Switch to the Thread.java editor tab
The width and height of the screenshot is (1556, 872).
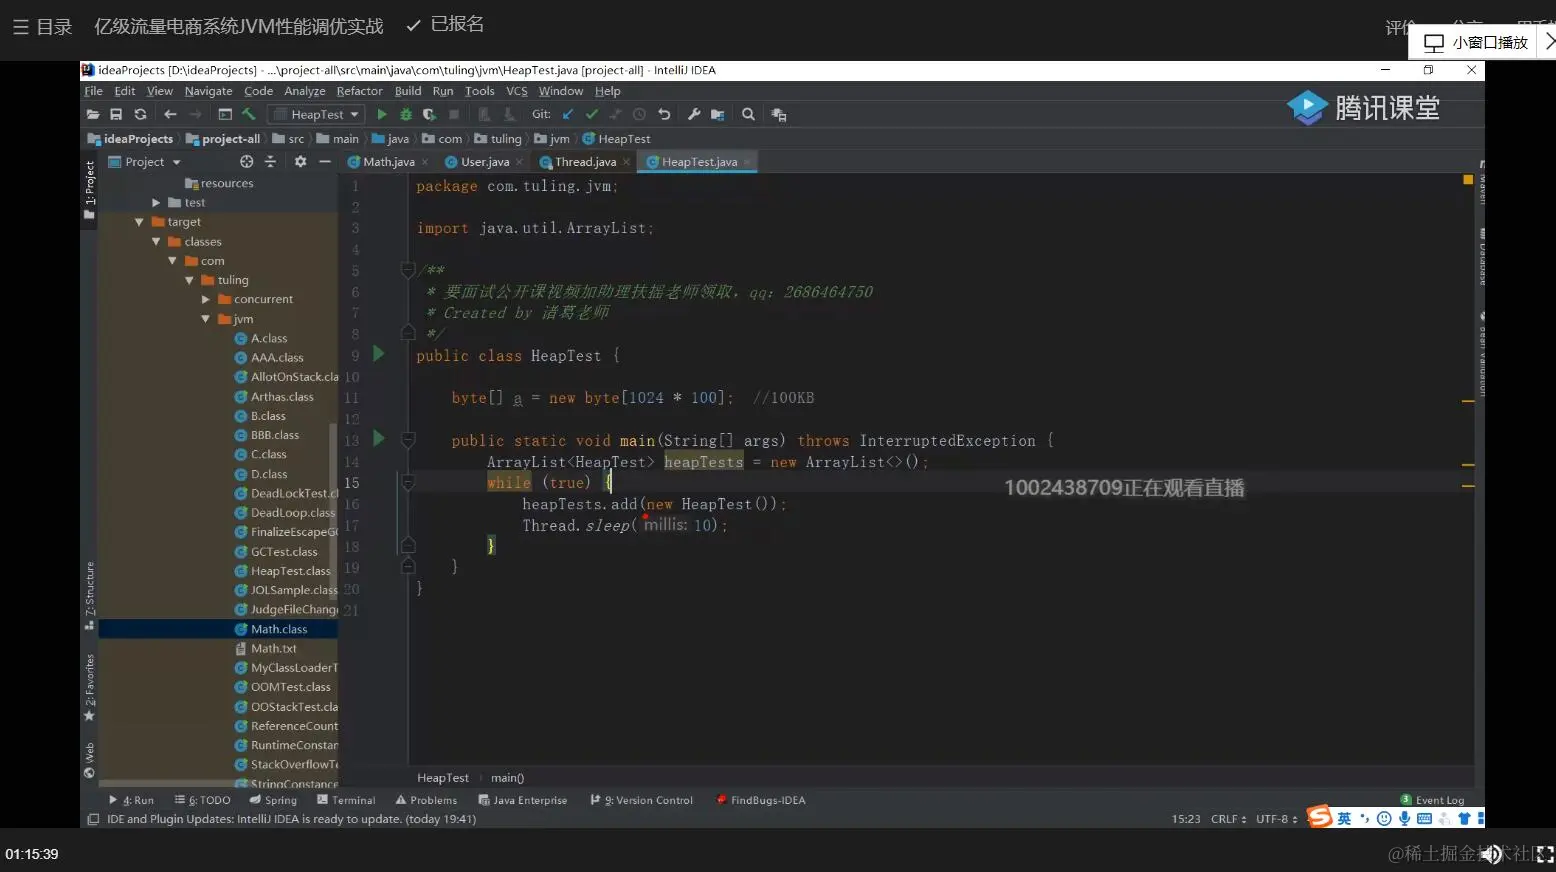(x=585, y=162)
